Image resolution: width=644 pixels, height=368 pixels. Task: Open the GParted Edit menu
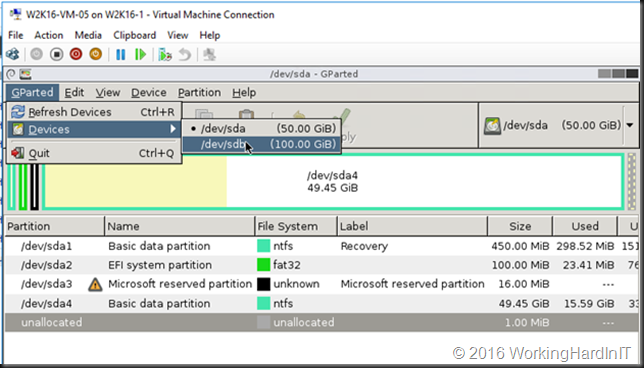(x=74, y=92)
